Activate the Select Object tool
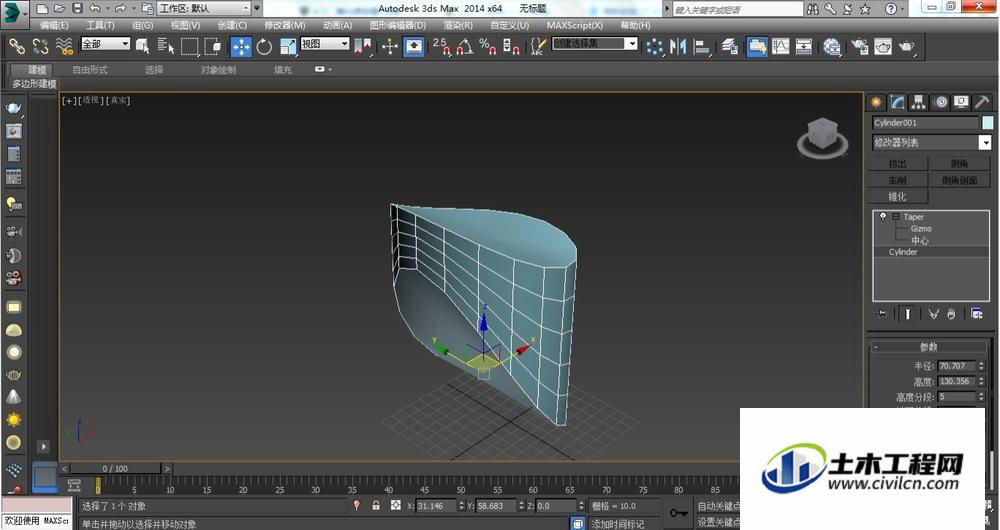Viewport: 1000px width, 530px height. click(x=142, y=46)
